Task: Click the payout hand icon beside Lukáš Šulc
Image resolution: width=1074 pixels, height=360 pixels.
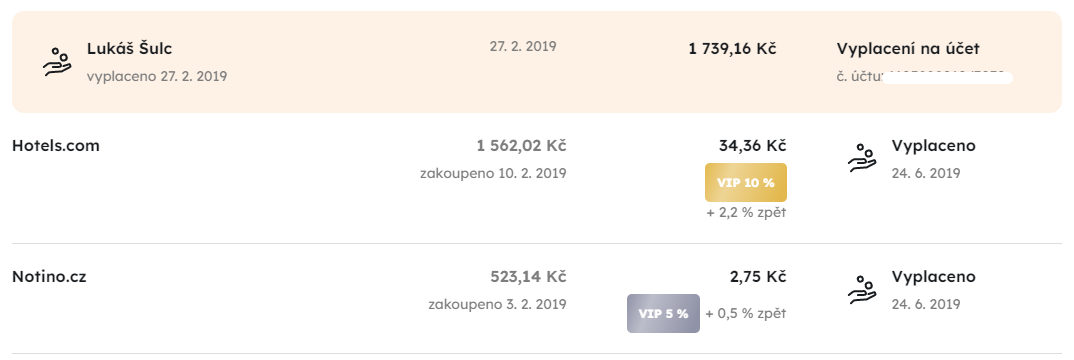Action: [57, 62]
